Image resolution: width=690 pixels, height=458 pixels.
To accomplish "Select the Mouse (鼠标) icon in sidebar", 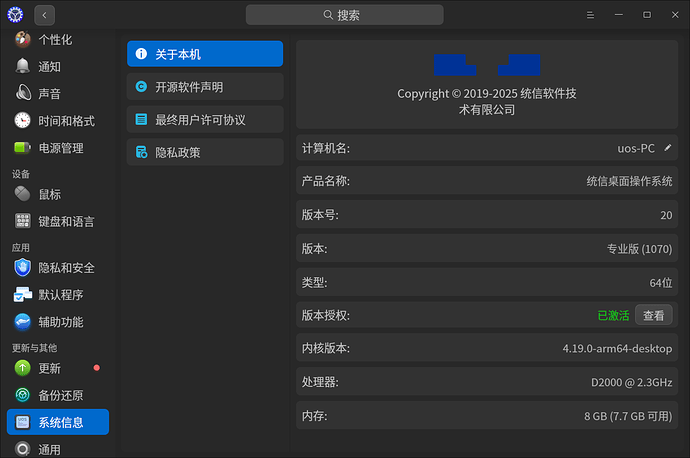I will 22,194.
